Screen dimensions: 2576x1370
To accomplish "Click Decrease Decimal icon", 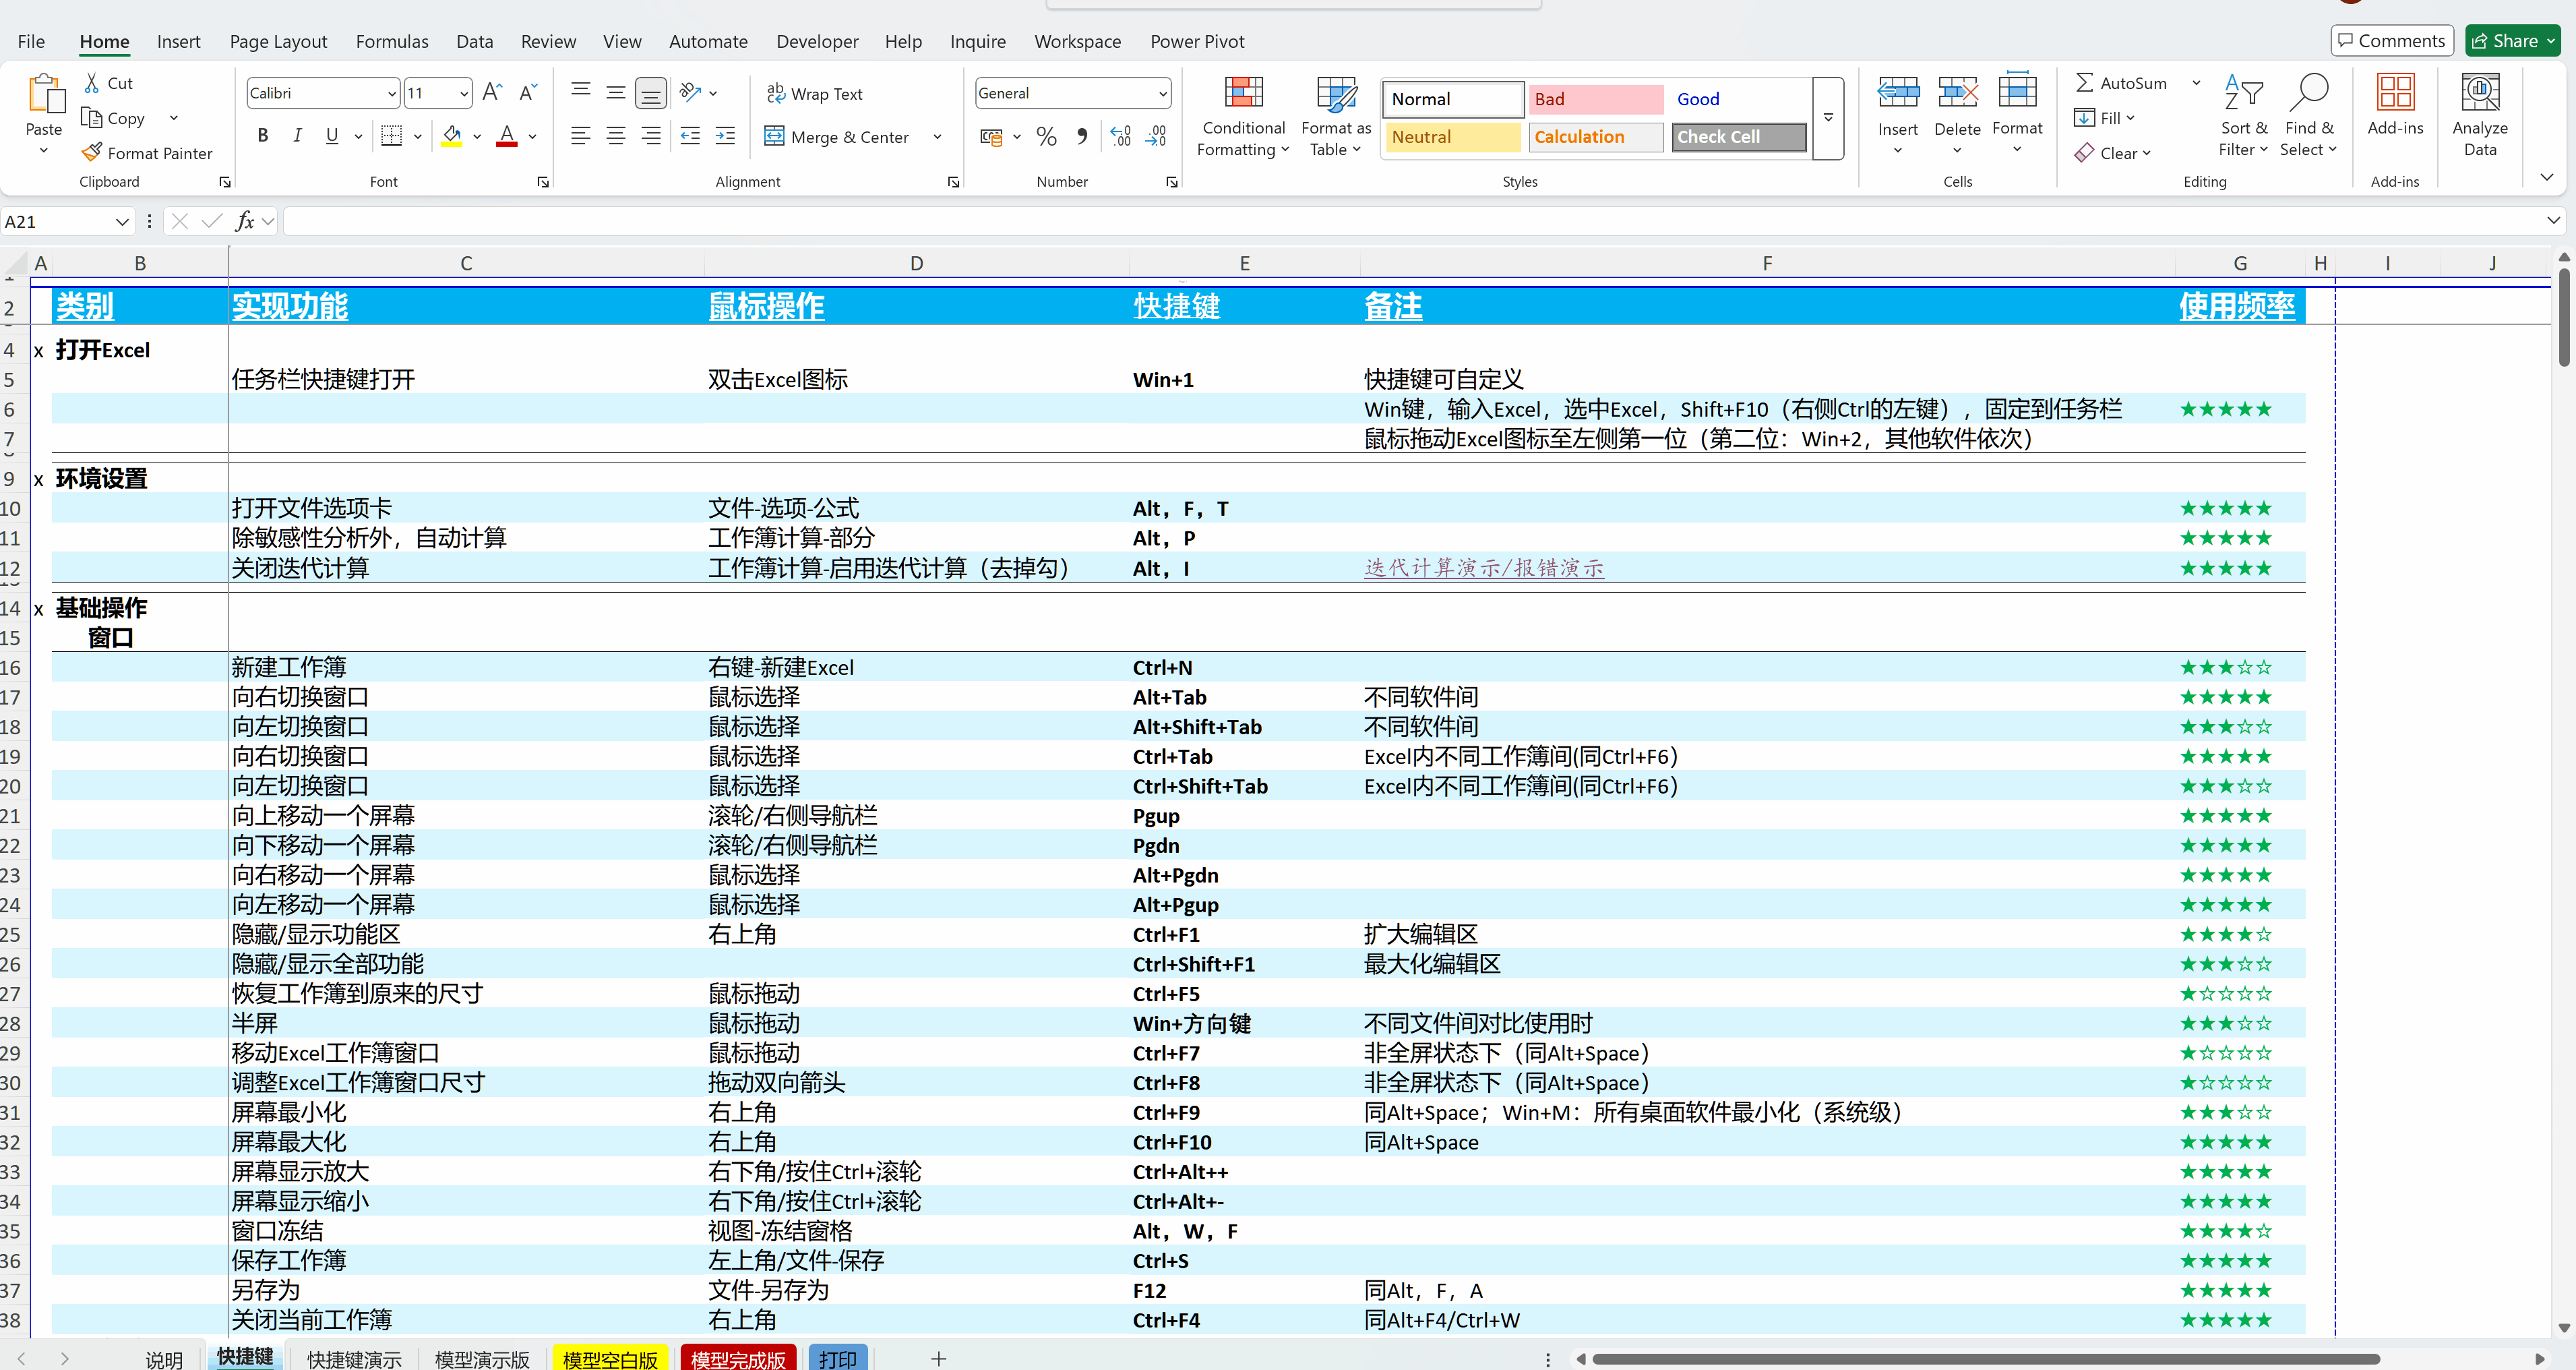I will 1157,136.
